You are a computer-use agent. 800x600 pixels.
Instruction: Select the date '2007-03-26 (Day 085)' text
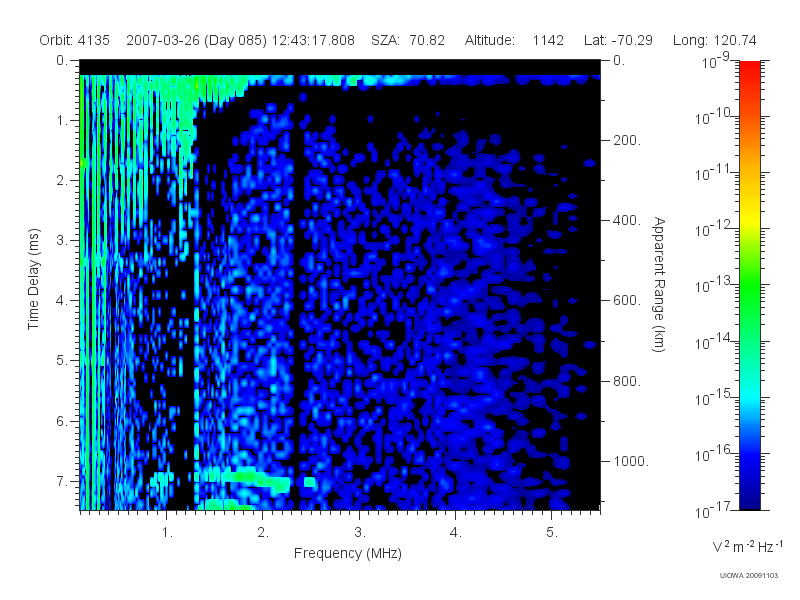coord(196,40)
